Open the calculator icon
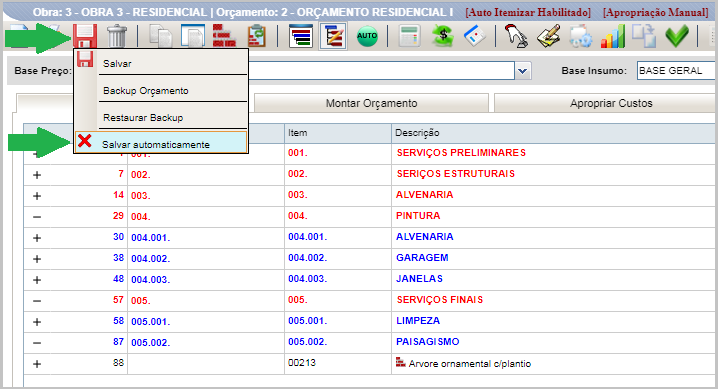This screenshot has height=389, width=718. [409, 36]
